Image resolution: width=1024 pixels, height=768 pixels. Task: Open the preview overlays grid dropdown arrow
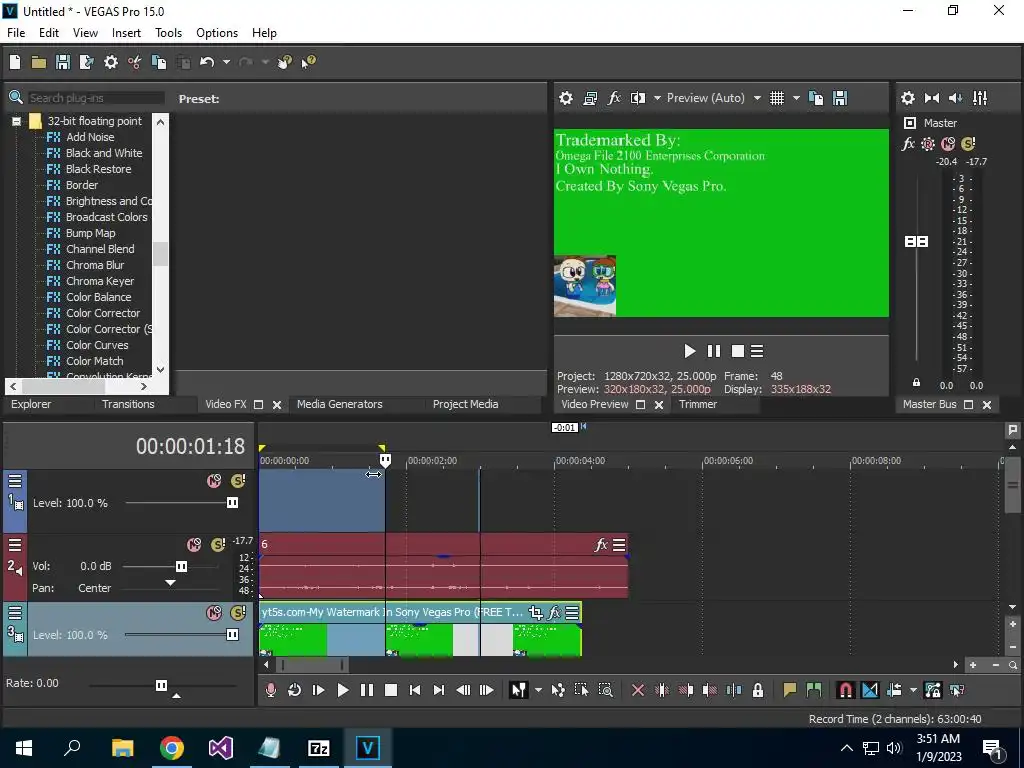pyautogui.click(x=796, y=98)
